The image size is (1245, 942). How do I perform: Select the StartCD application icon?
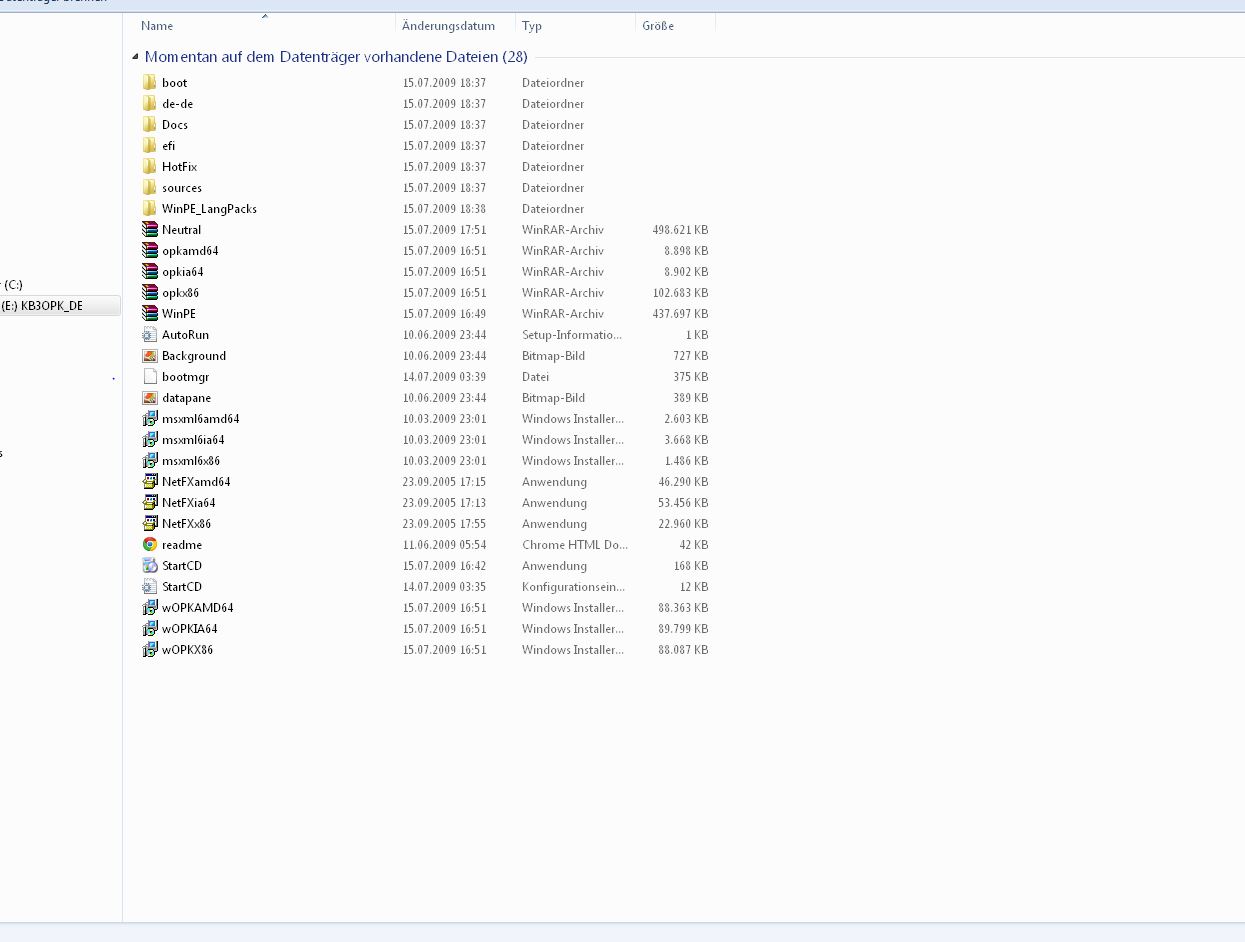(150, 566)
